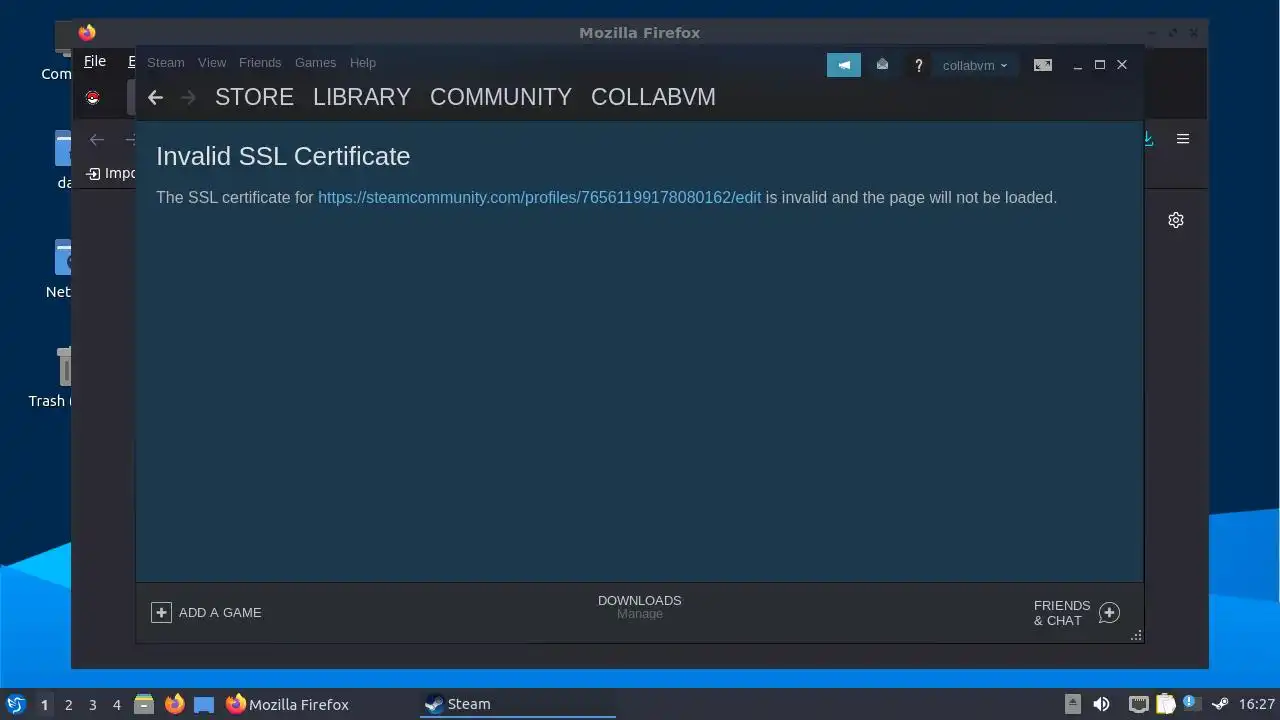Click the Pokeball tab icon in Firefox
Screen dimensions: 1280x720
point(92,98)
